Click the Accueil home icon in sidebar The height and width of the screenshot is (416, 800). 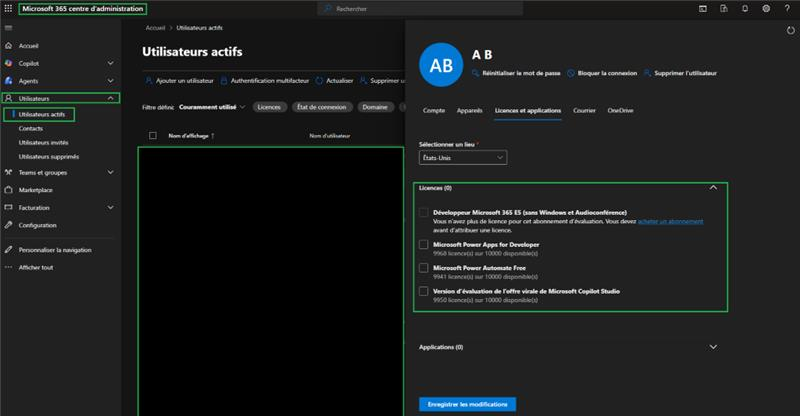(8, 46)
